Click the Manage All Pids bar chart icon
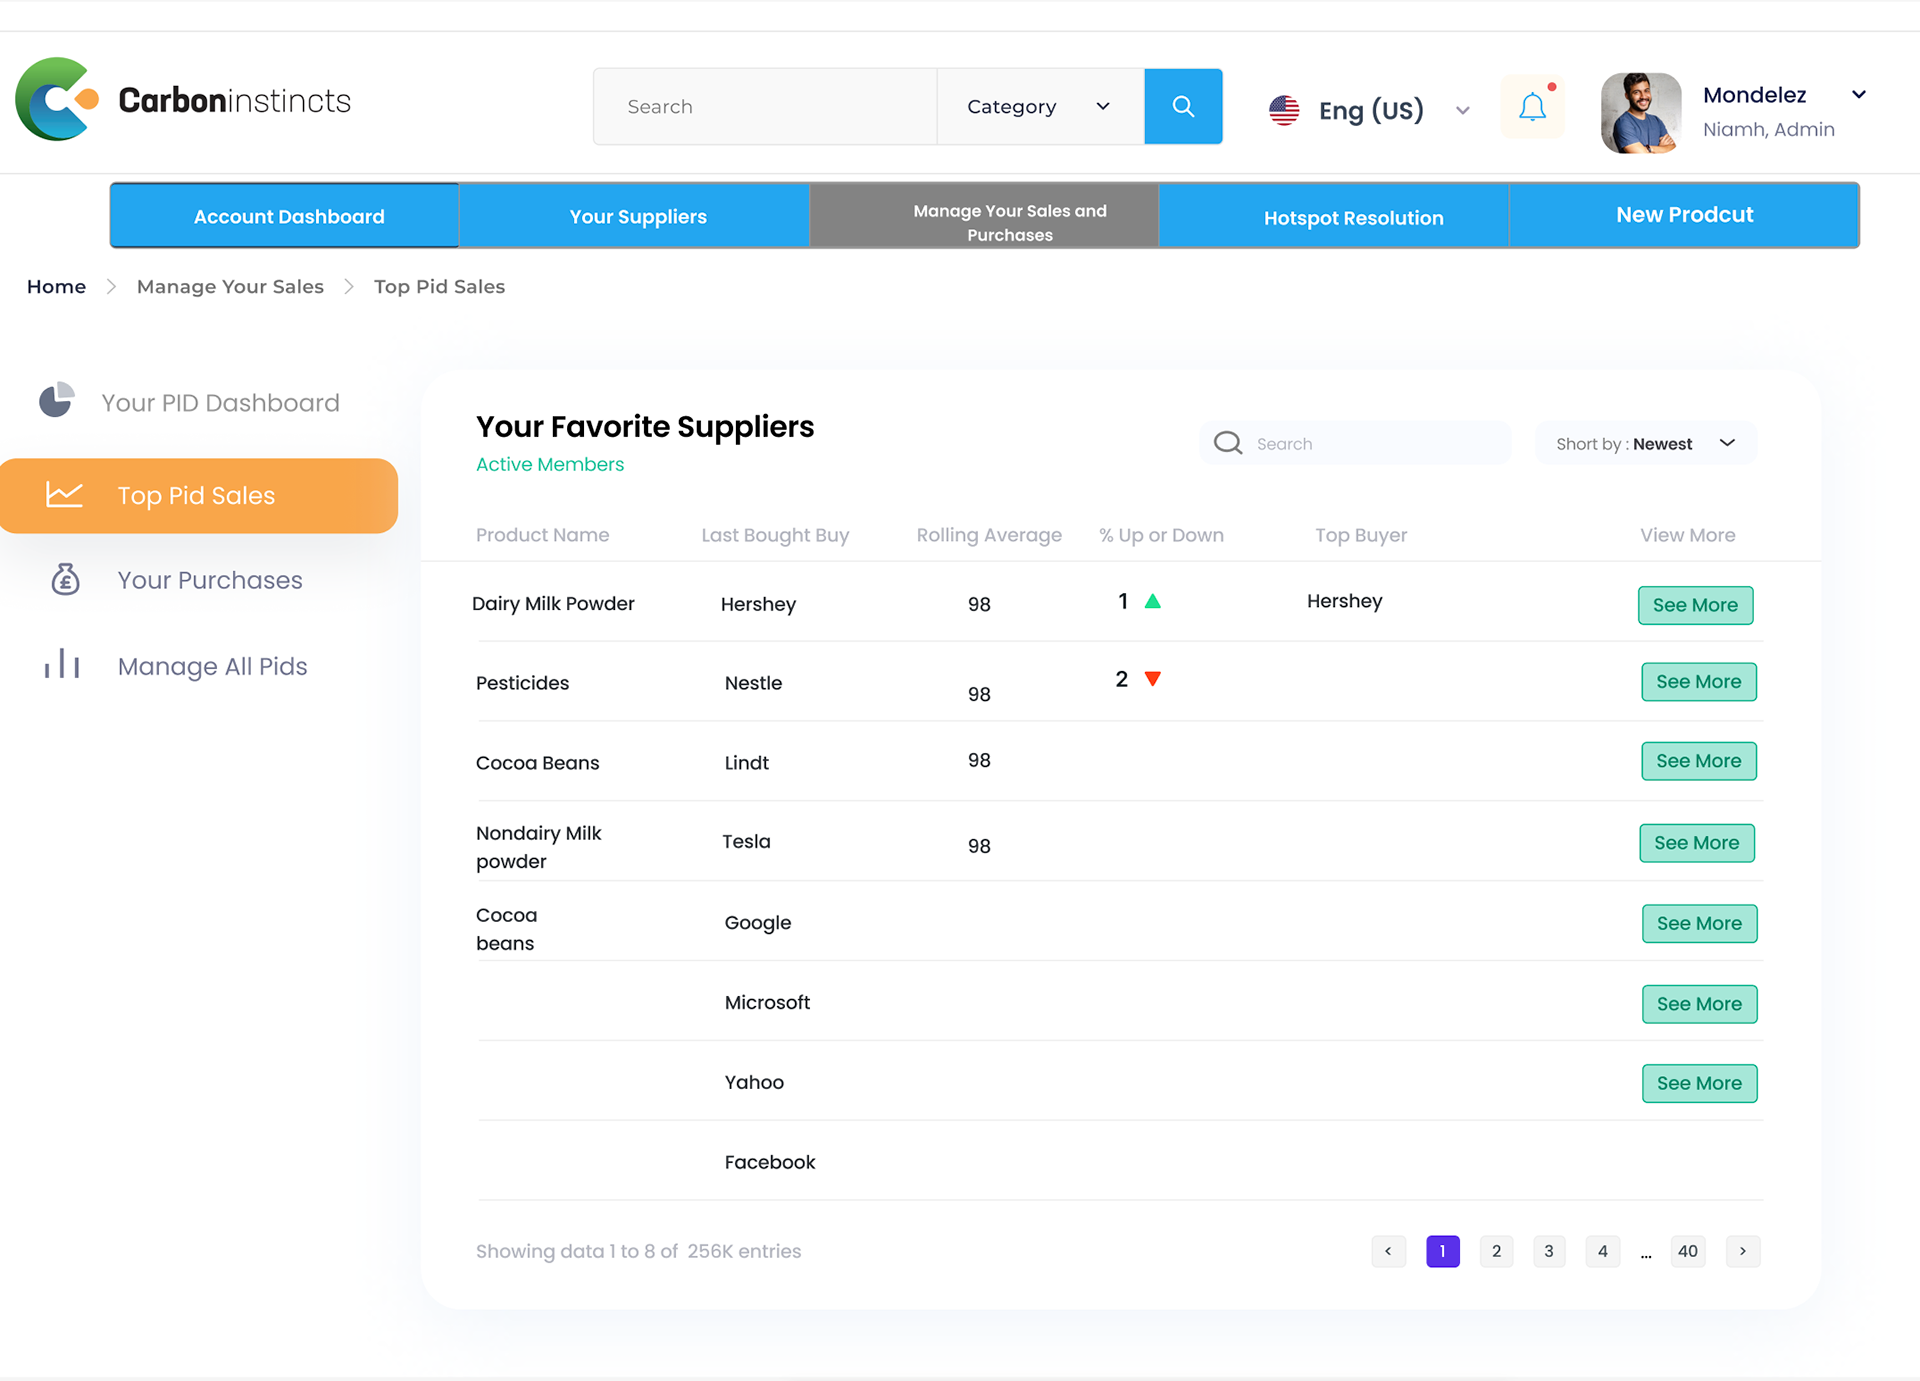This screenshot has height=1381, width=1920. (62, 664)
